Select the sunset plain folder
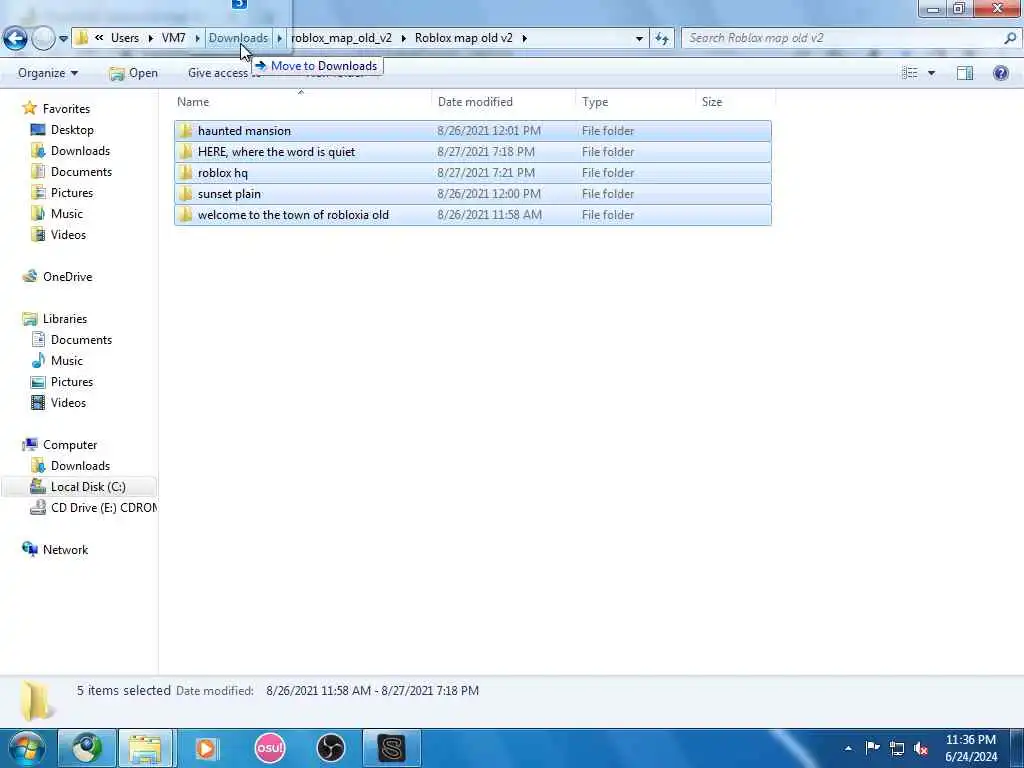 472,194
